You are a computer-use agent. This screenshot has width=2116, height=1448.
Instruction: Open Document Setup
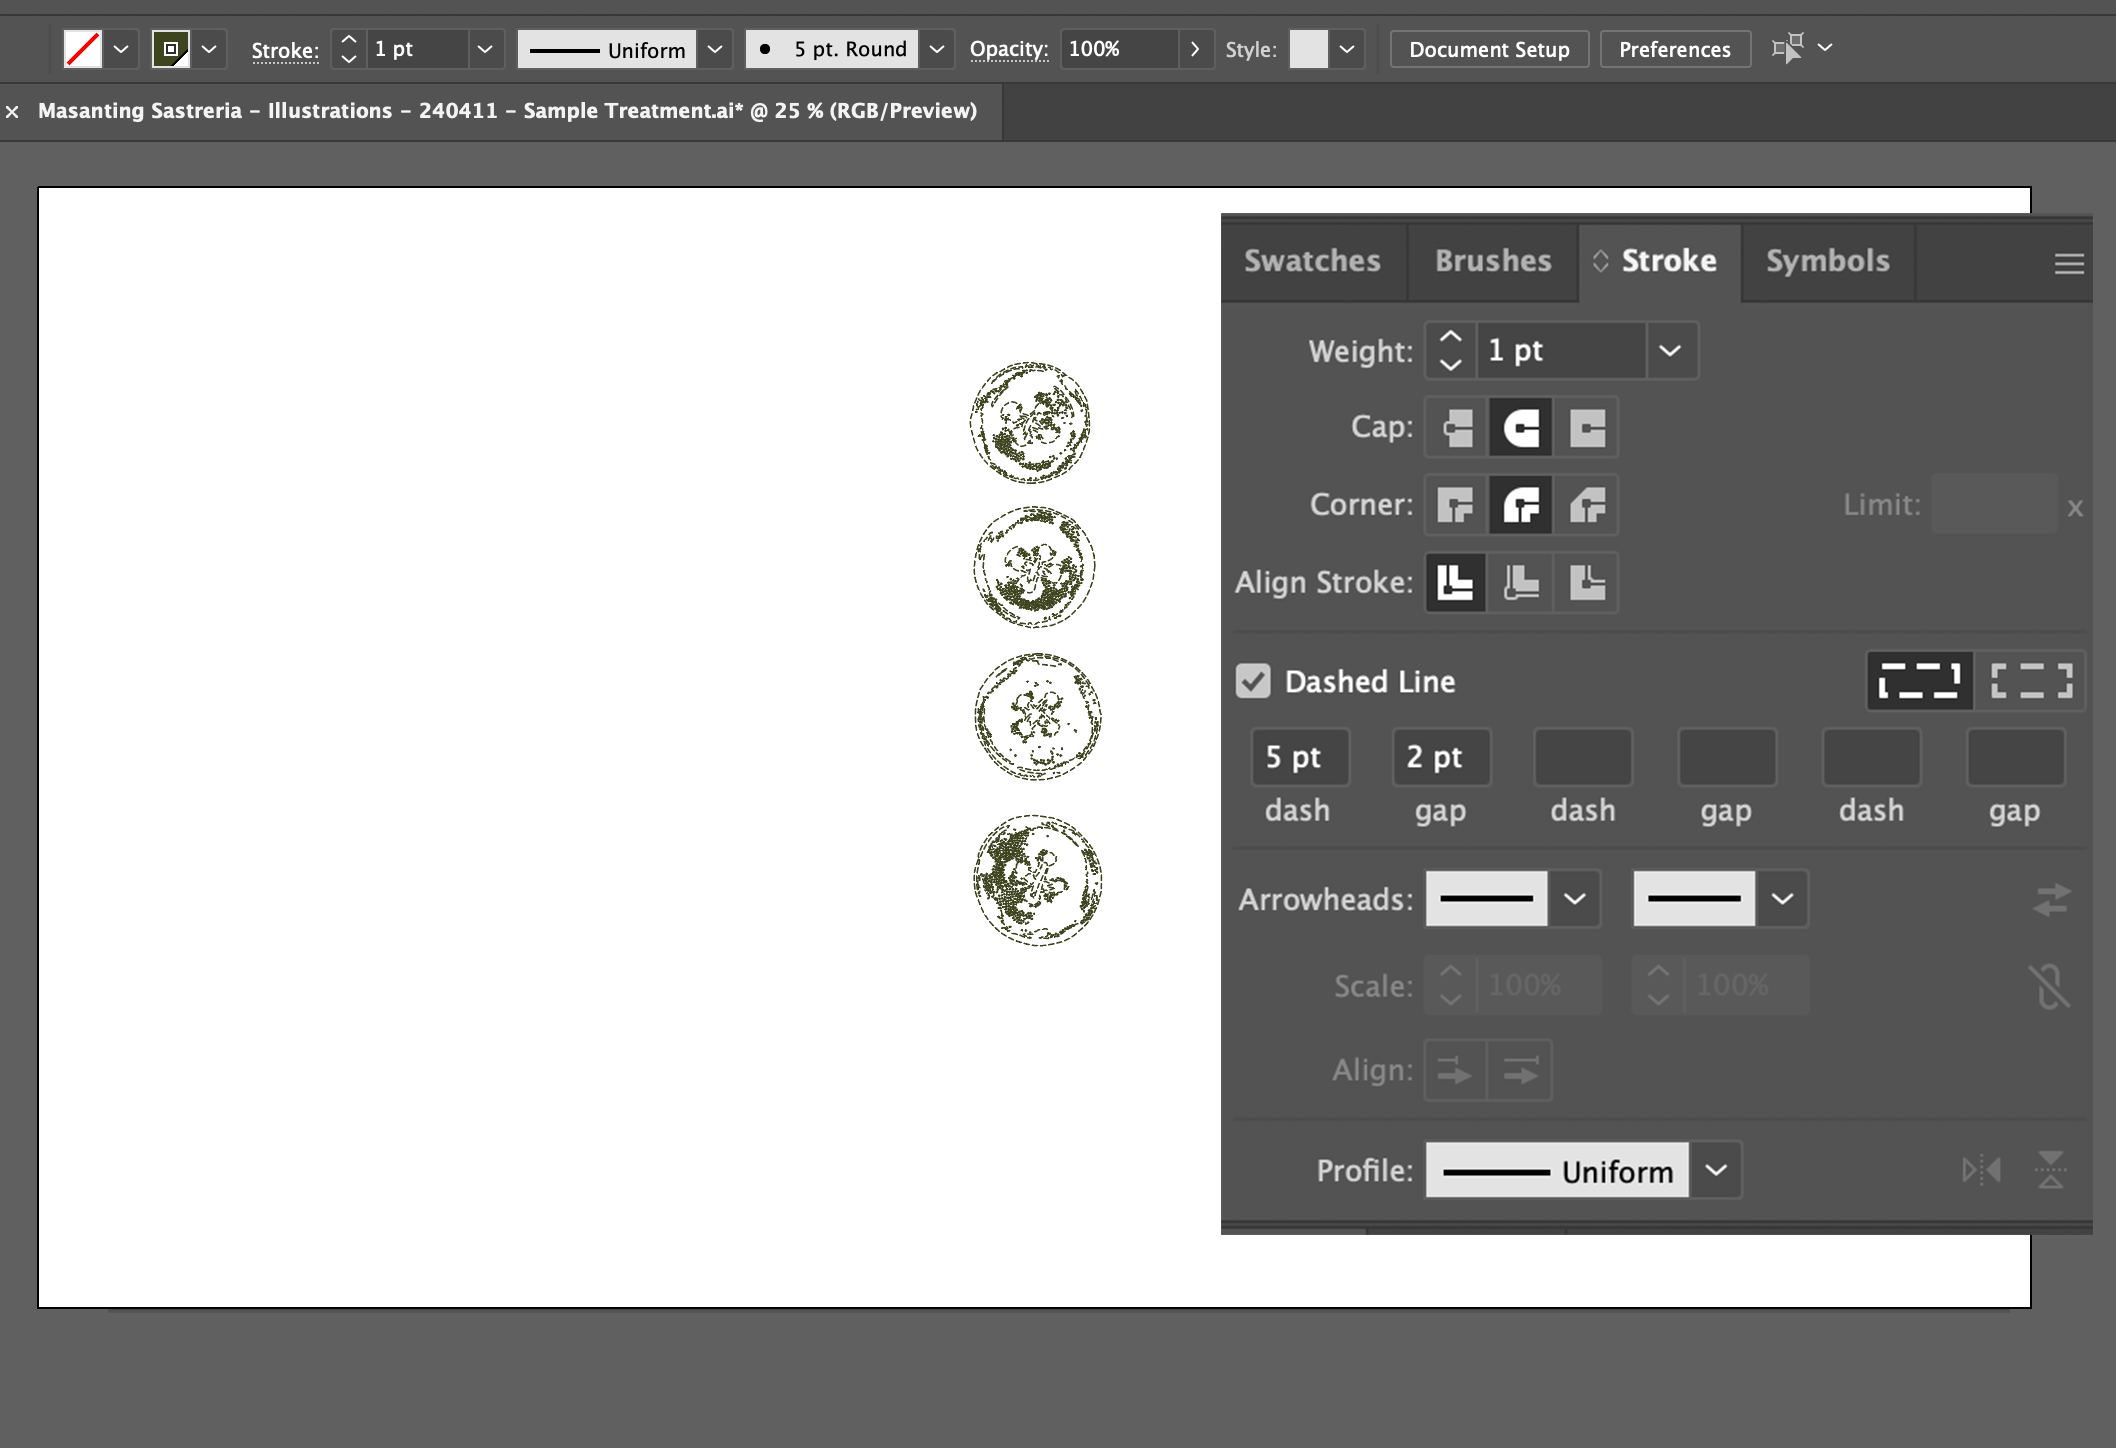(x=1489, y=48)
